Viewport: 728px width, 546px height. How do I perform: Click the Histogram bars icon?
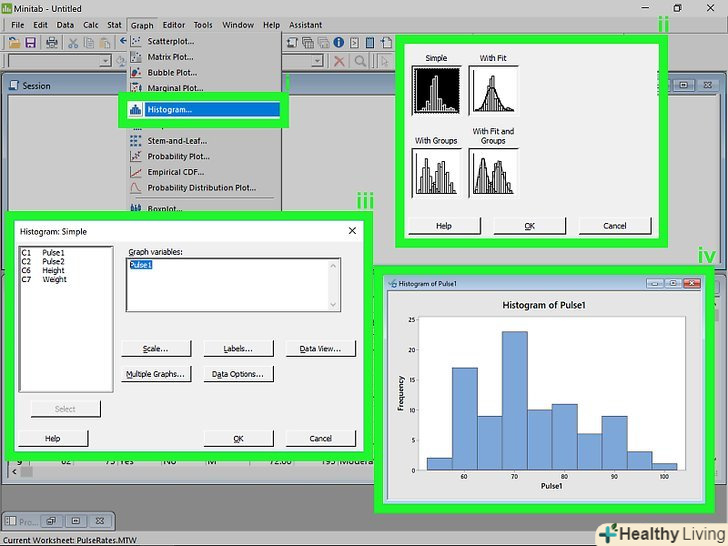pos(136,110)
